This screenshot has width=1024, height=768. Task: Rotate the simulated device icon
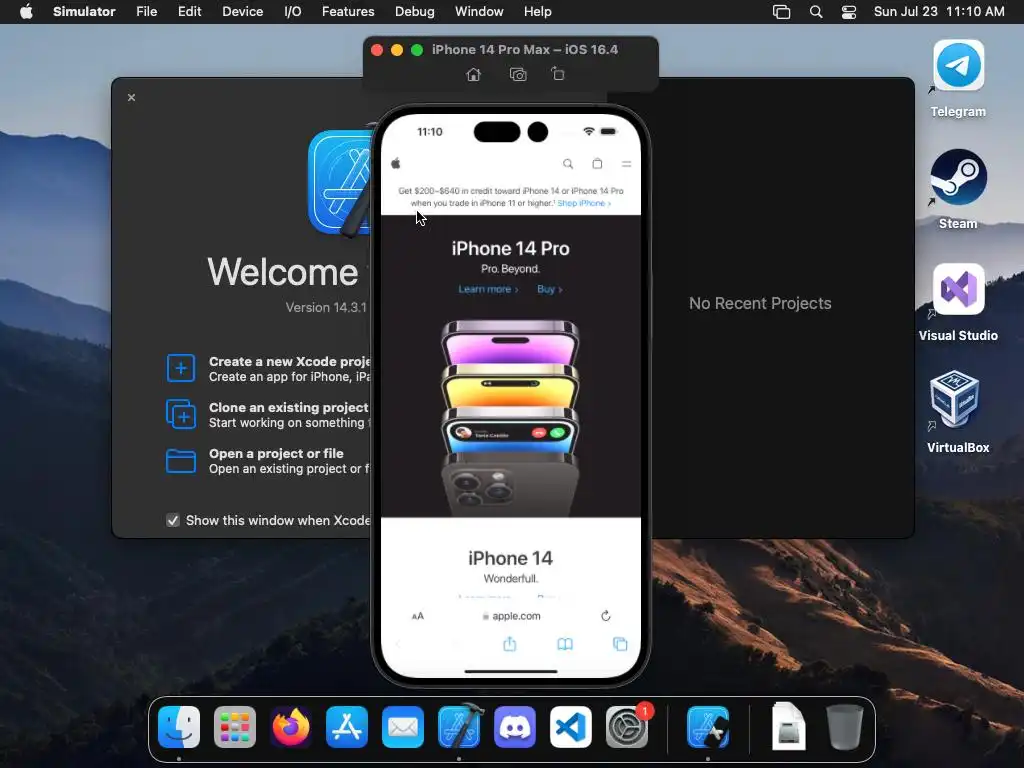[558, 74]
